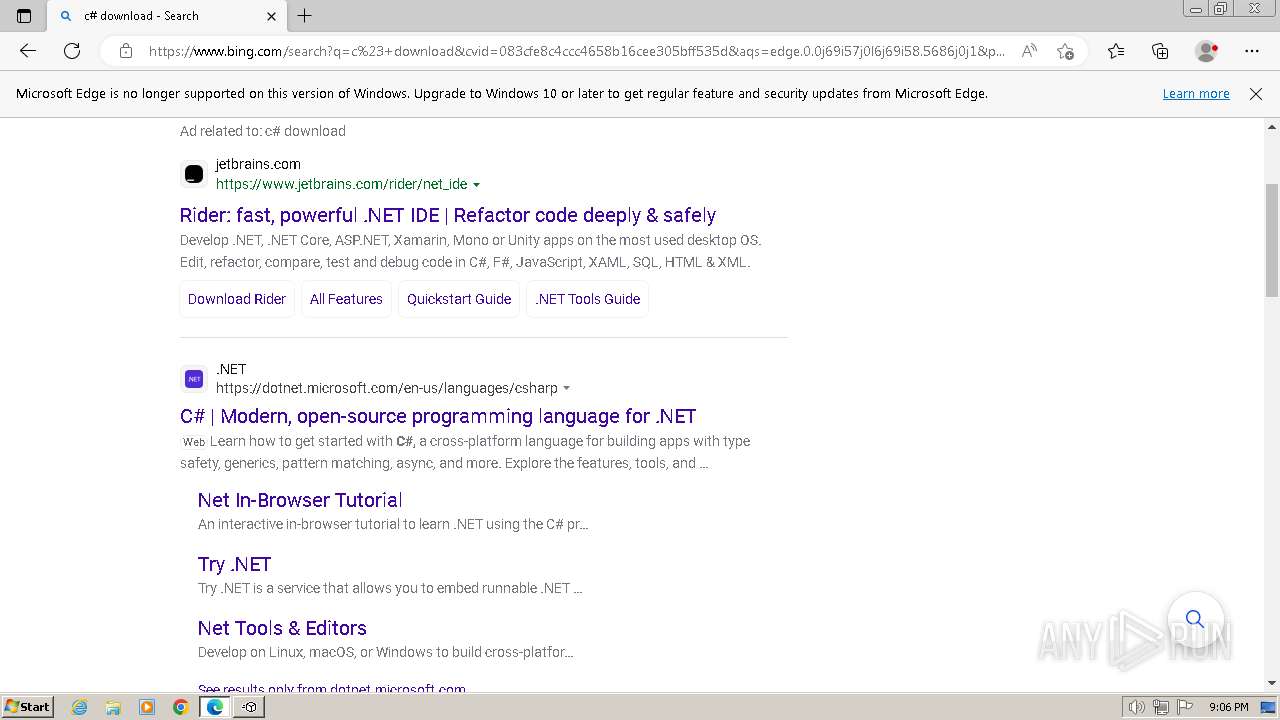Close the 'c# download - Search' tab
1280x720 pixels.
point(271,16)
